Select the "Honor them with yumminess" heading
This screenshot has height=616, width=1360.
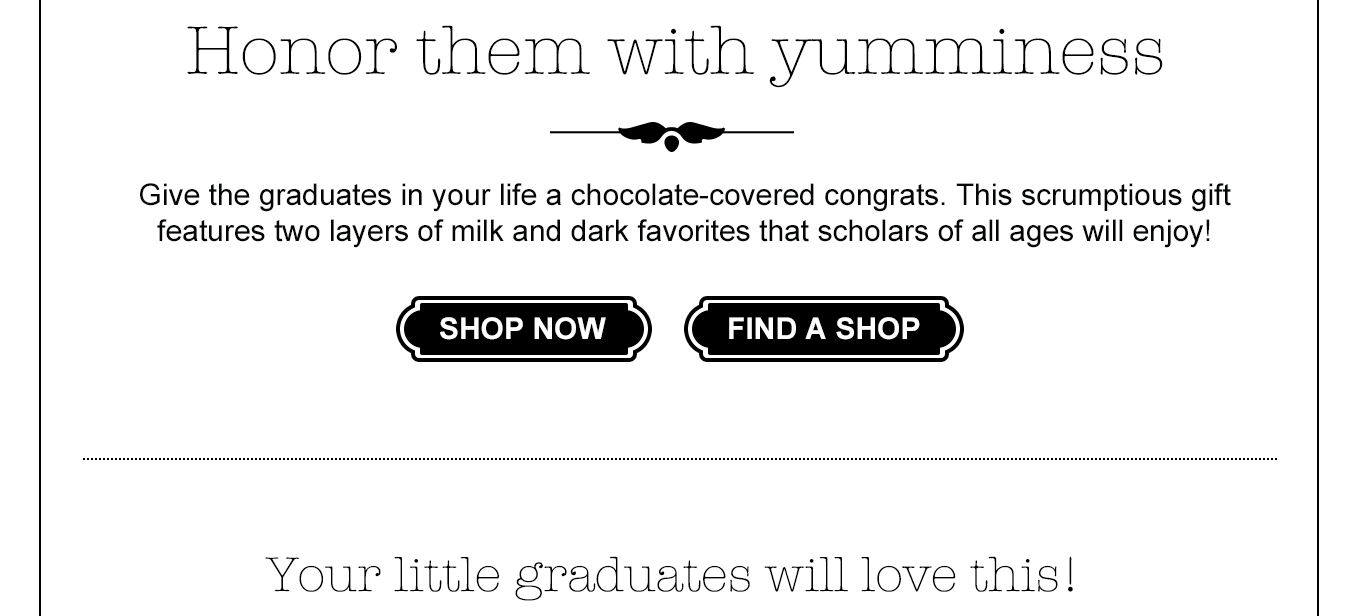(675, 52)
